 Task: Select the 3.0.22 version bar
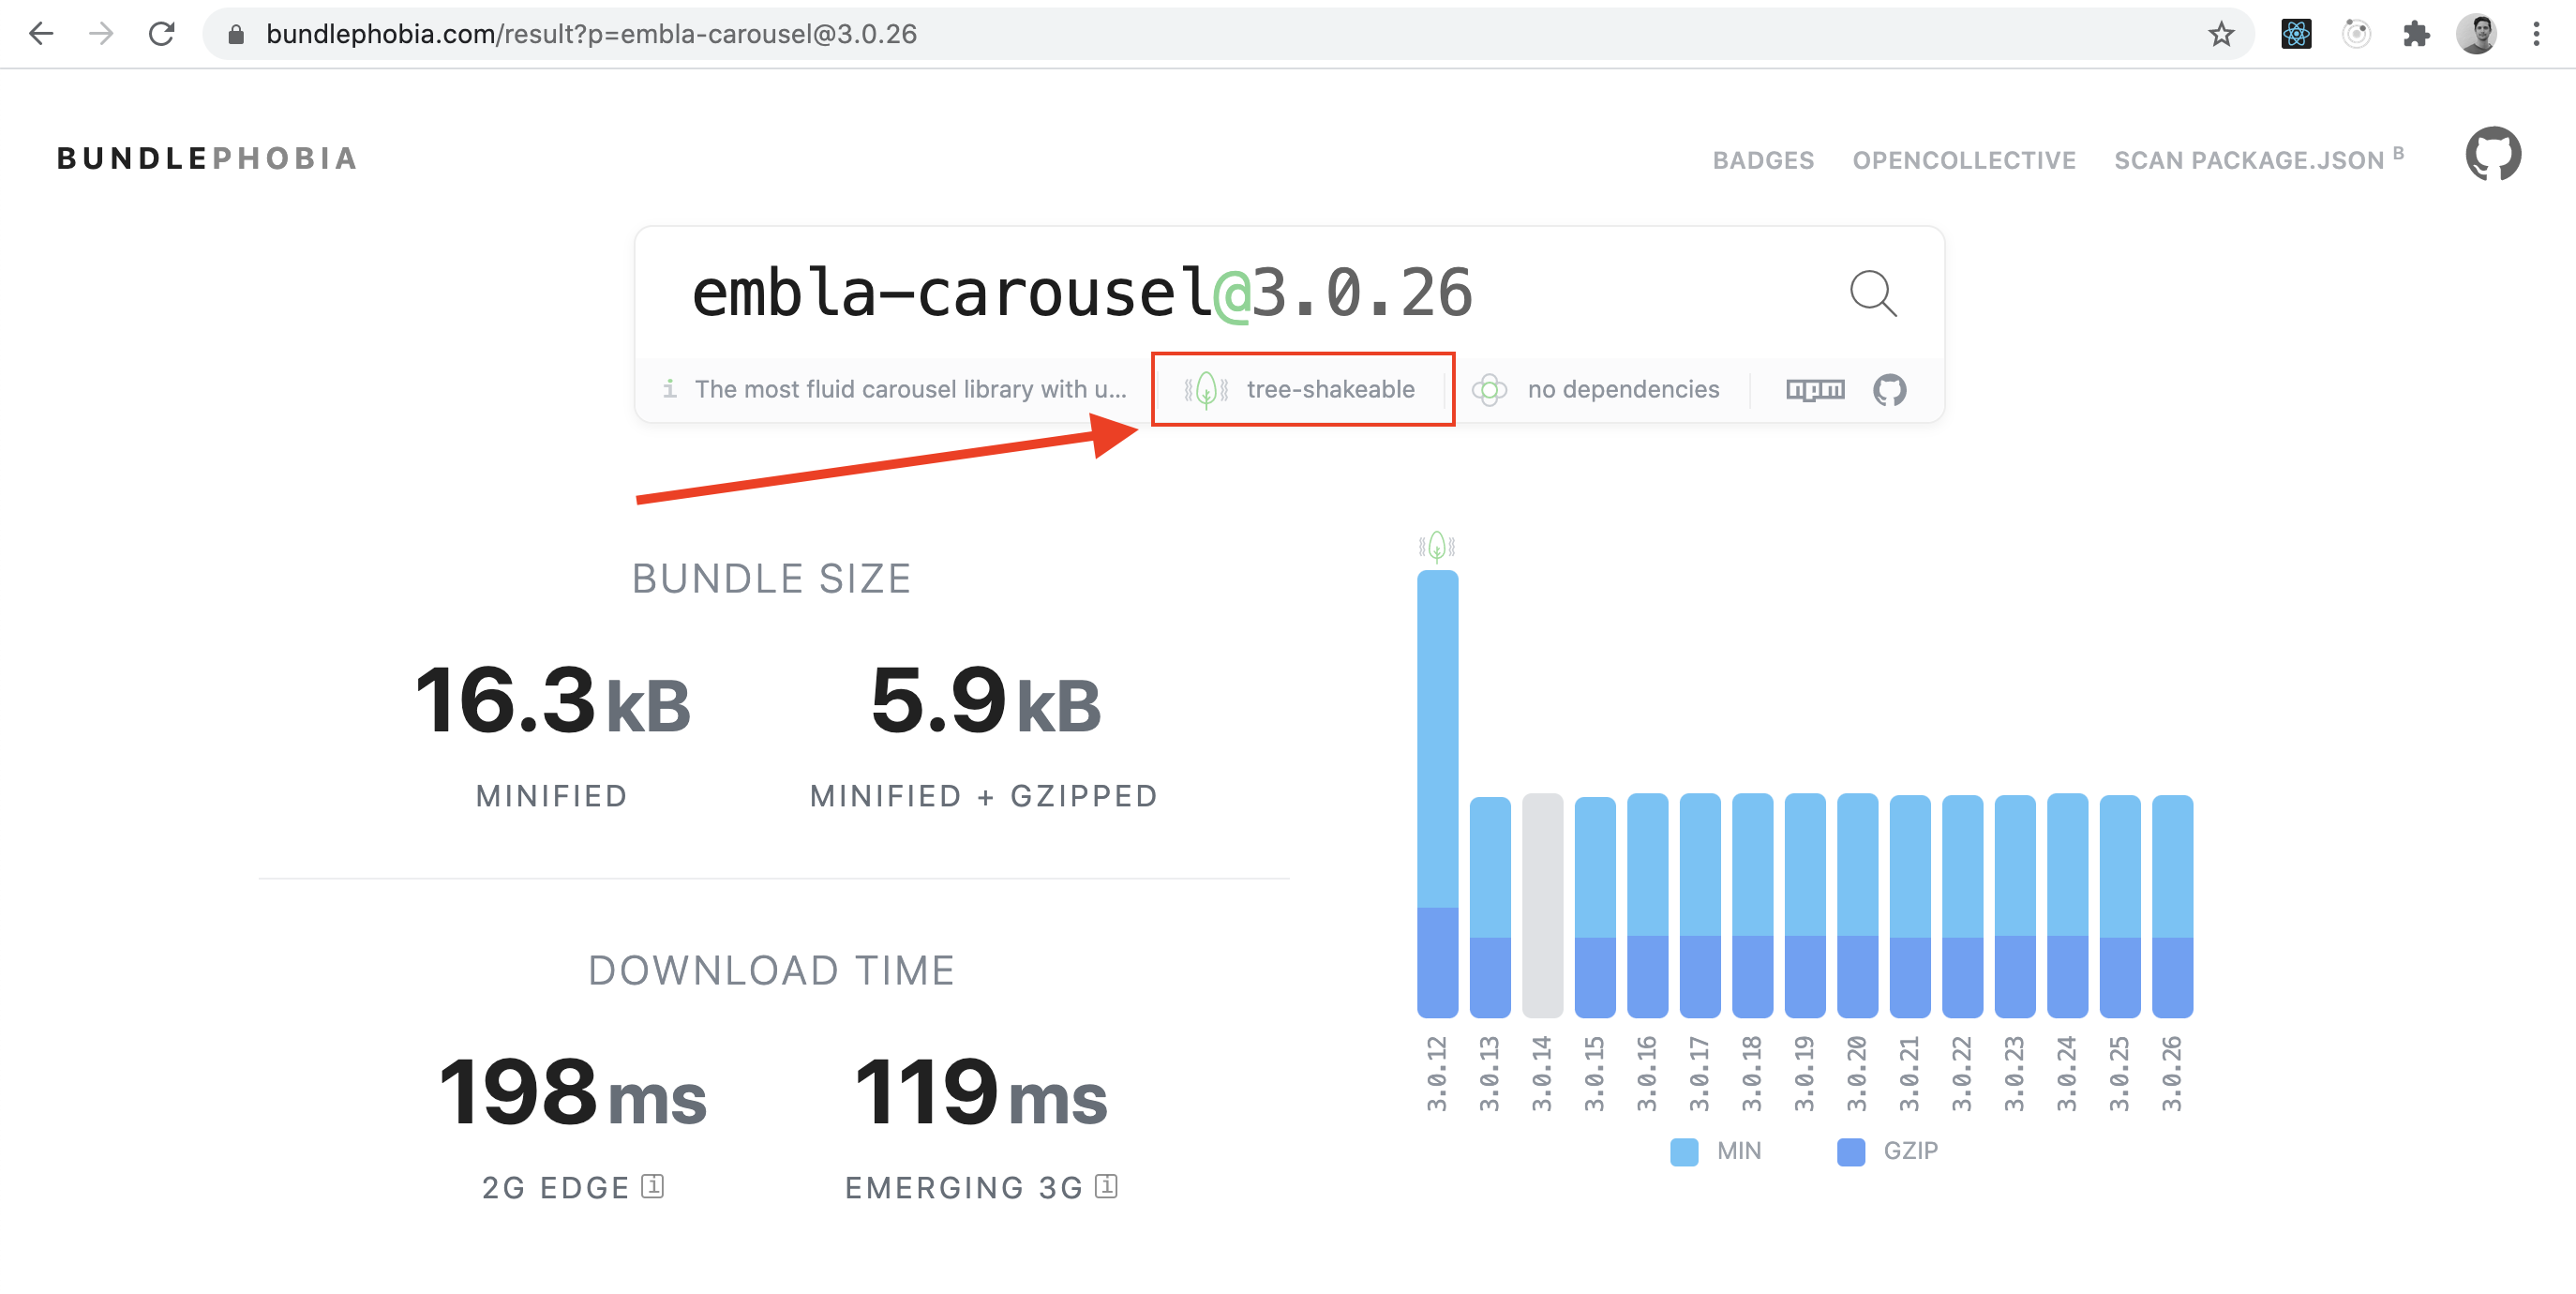pos(1962,907)
